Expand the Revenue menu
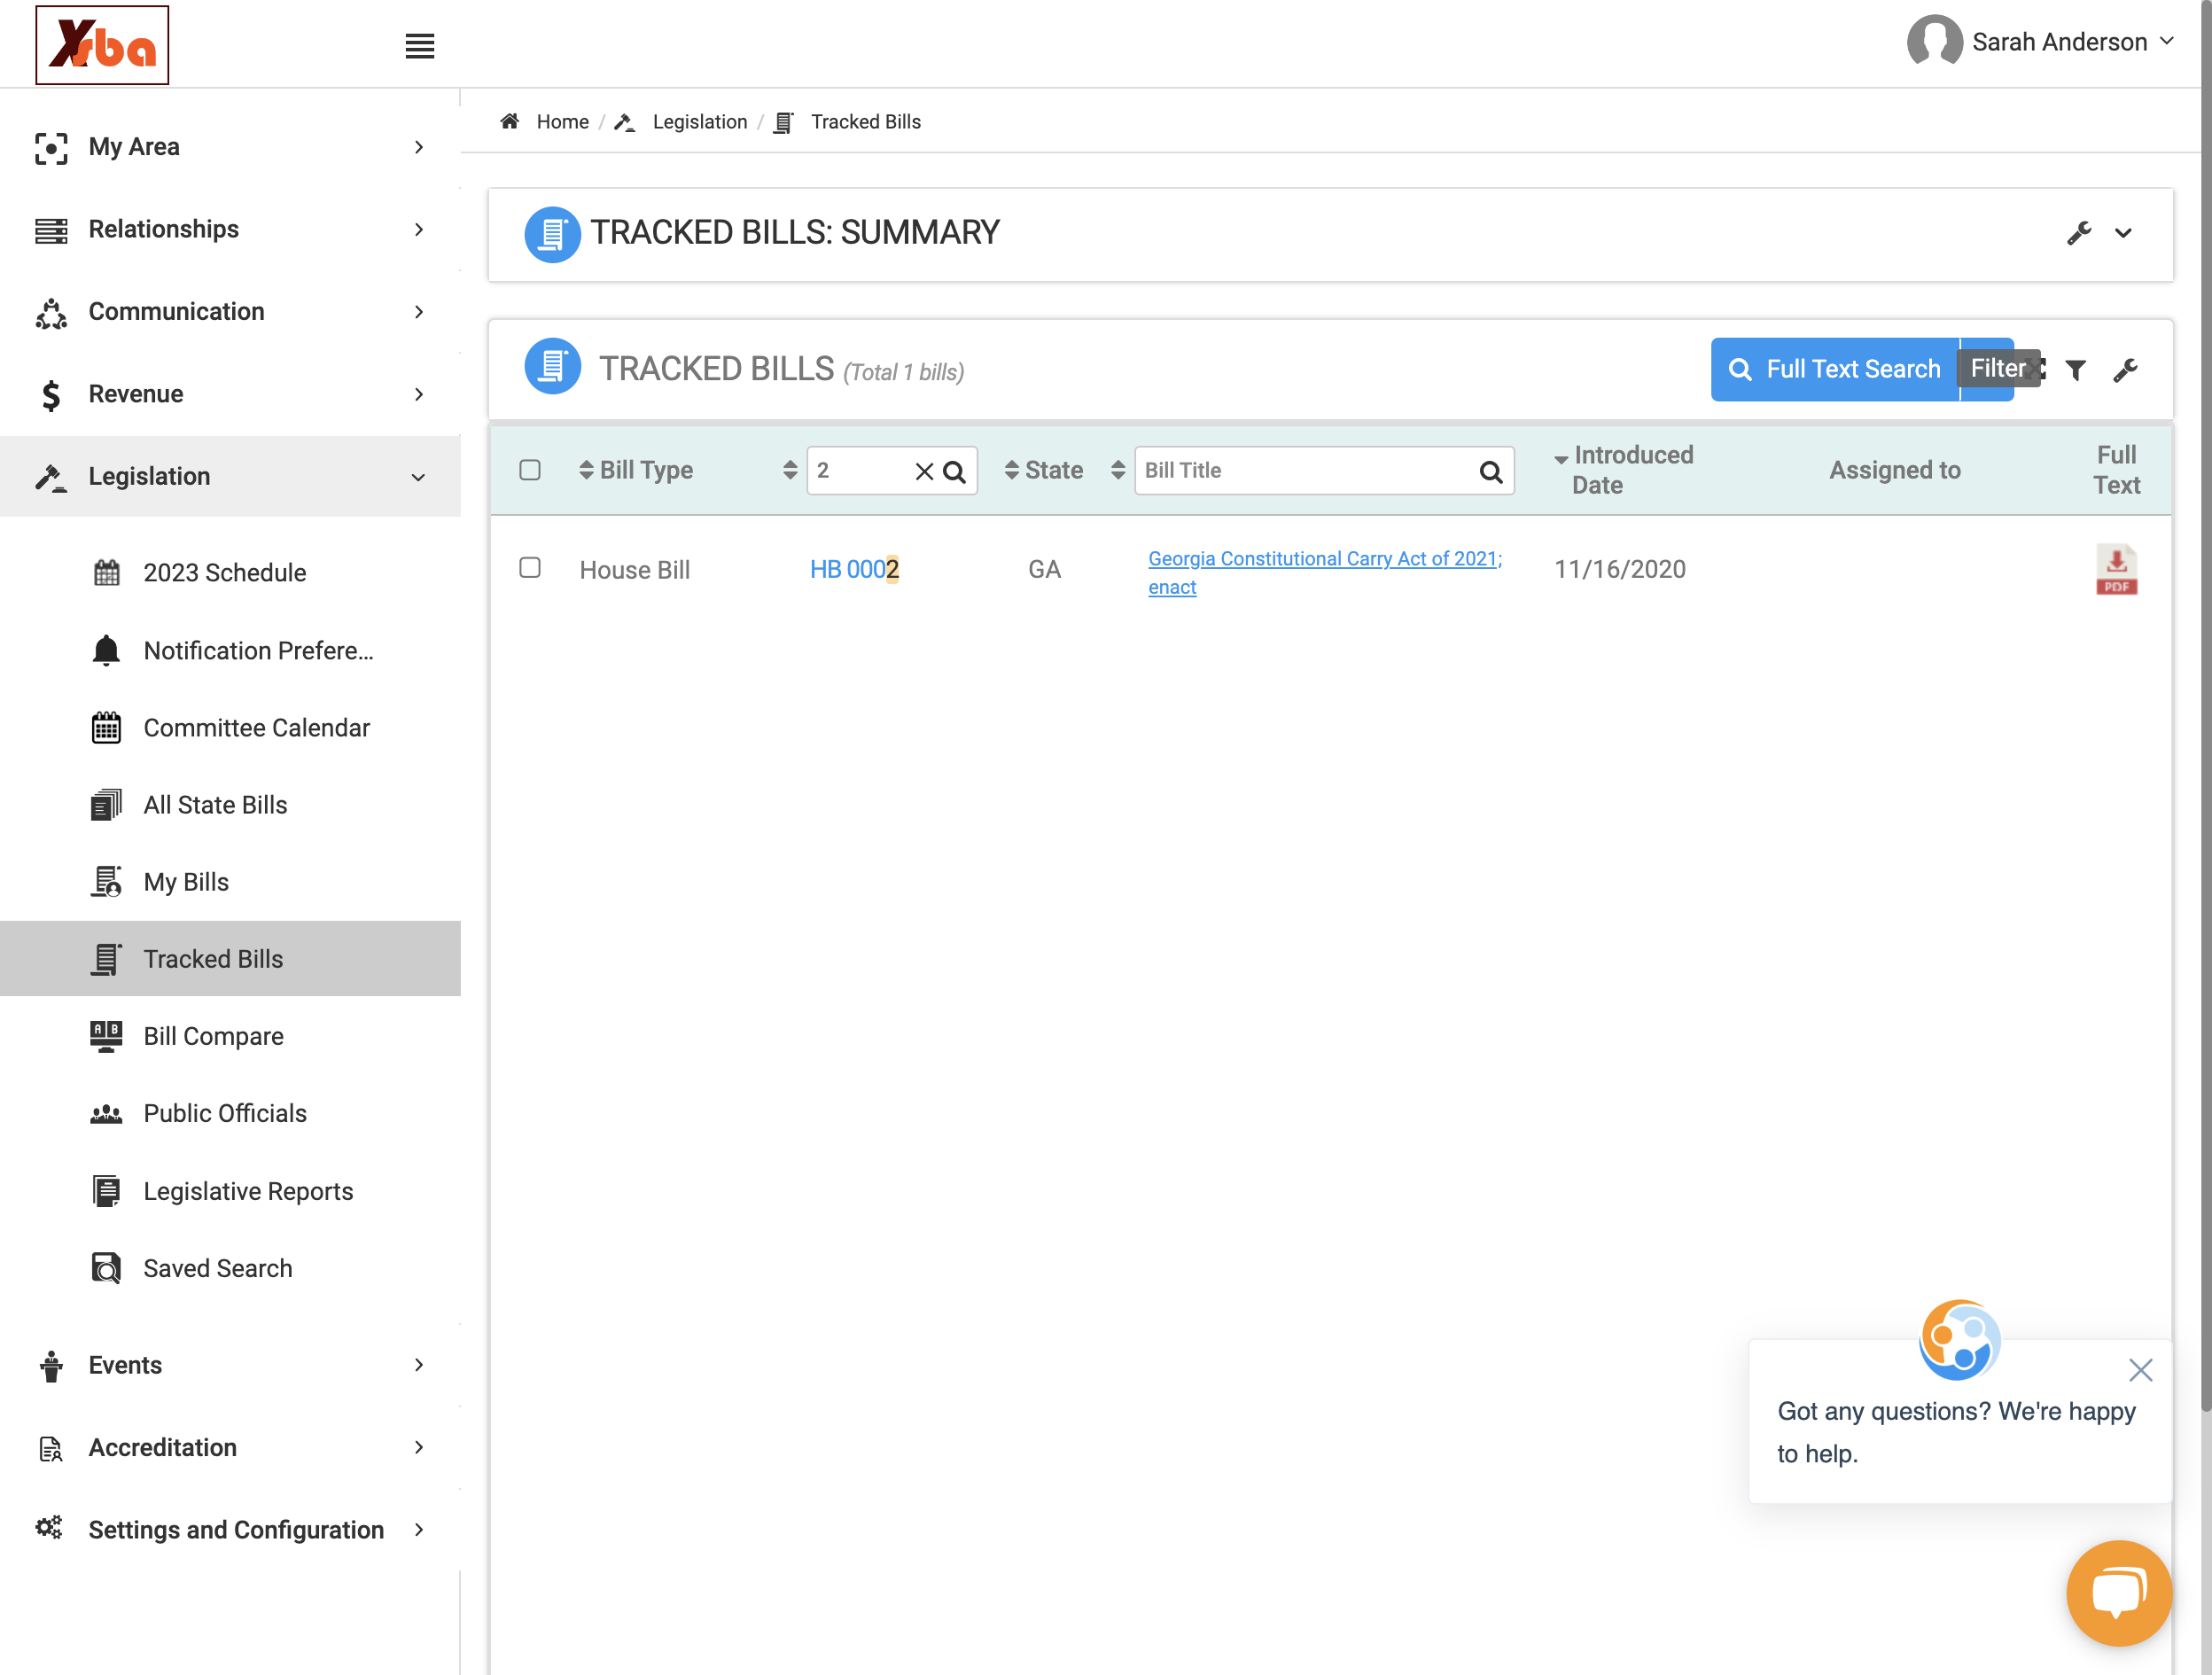The width and height of the screenshot is (2212, 1675). click(230, 394)
